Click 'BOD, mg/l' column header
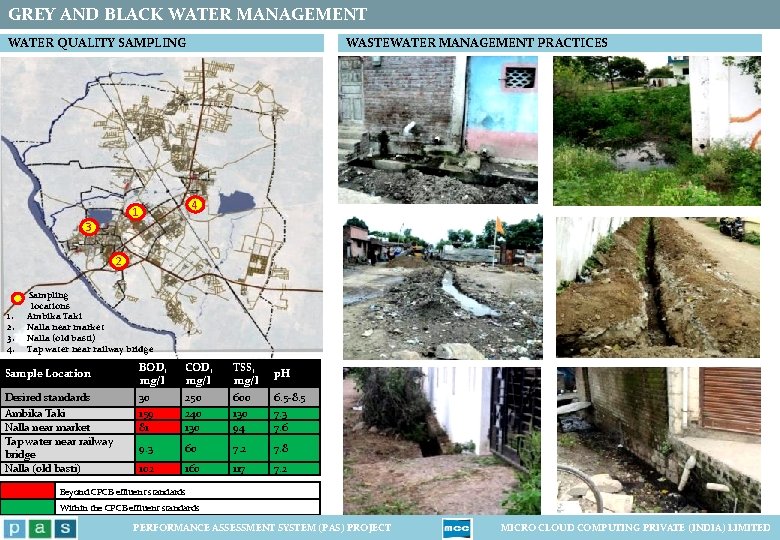Screen dimensions: 780x540 coord(153,374)
